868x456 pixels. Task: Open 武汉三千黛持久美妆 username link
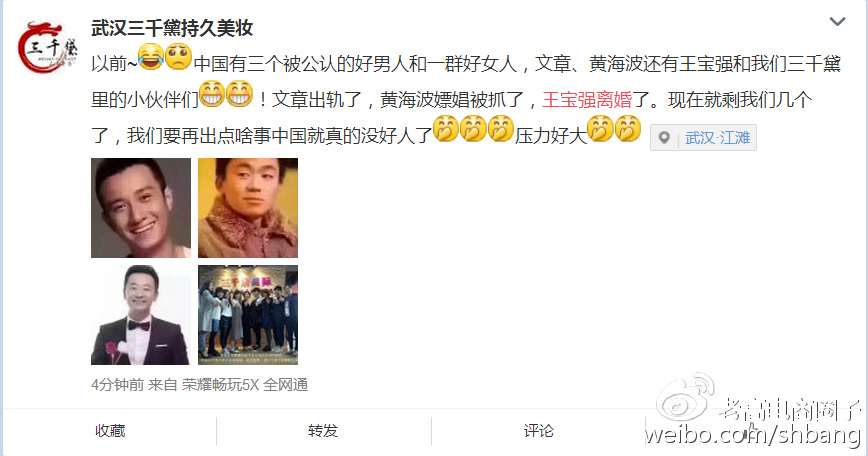[x=172, y=28]
